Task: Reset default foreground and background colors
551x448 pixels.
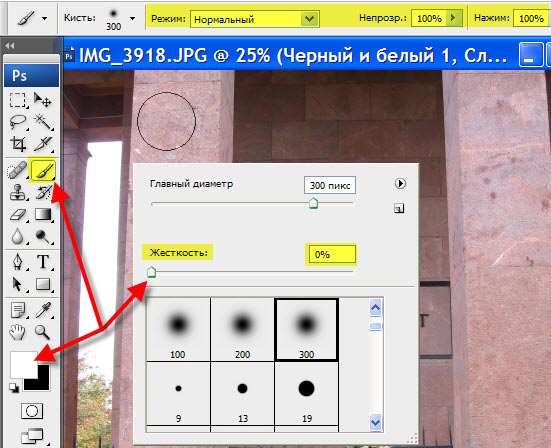Action: click(x=14, y=388)
